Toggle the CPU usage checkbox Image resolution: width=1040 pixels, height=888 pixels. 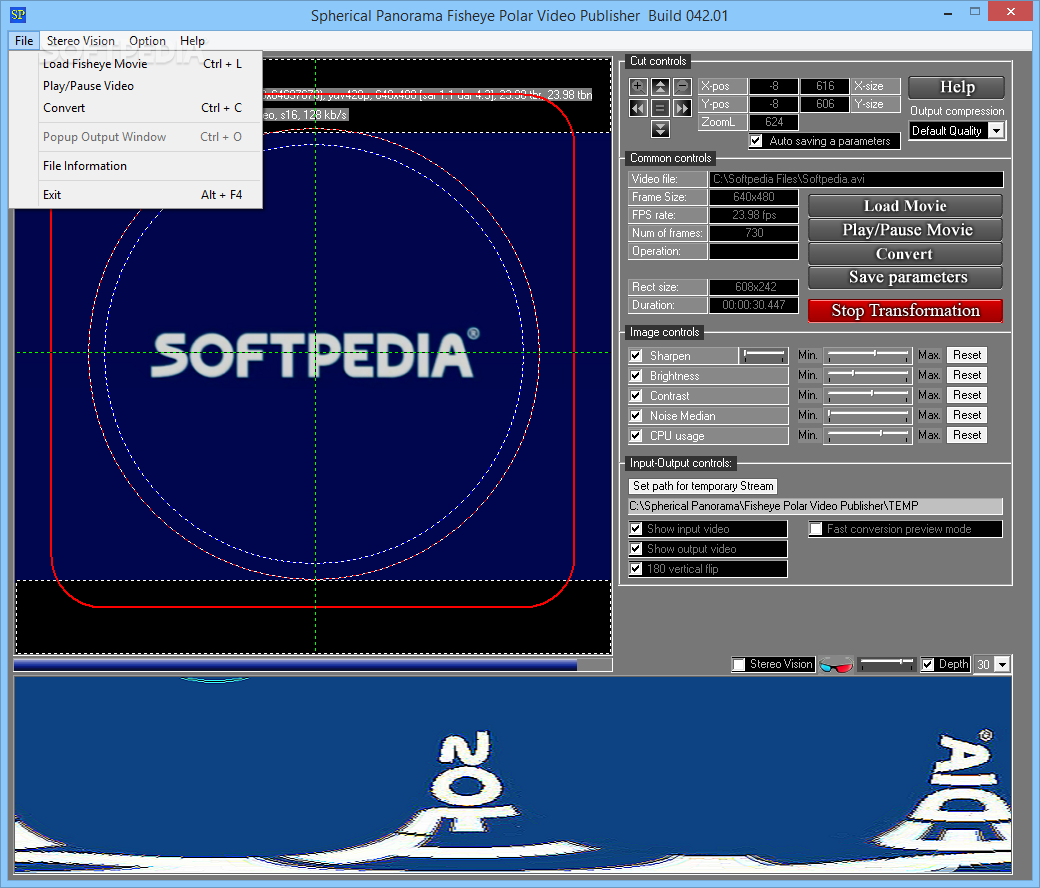[x=635, y=436]
